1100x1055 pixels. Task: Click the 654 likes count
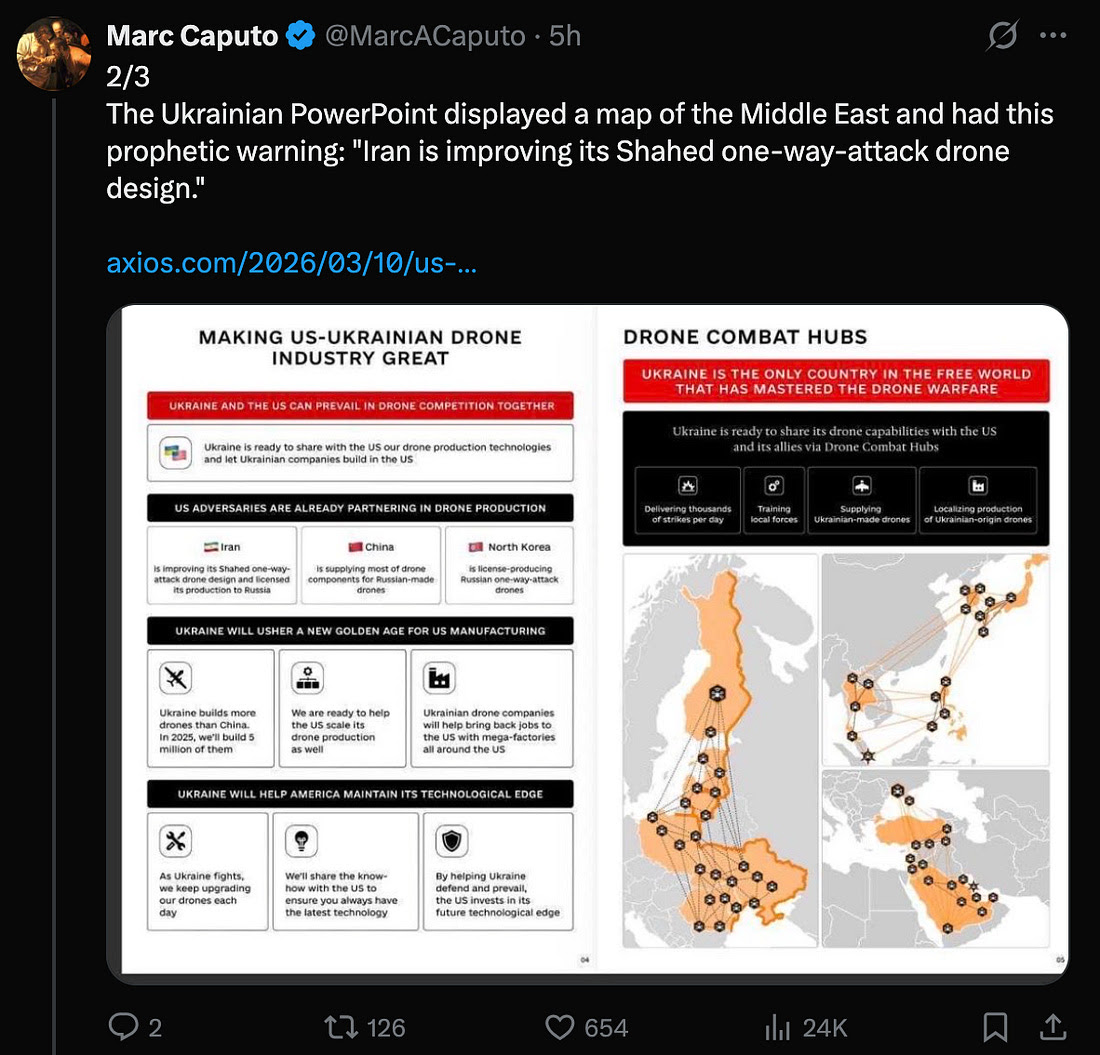607,1027
